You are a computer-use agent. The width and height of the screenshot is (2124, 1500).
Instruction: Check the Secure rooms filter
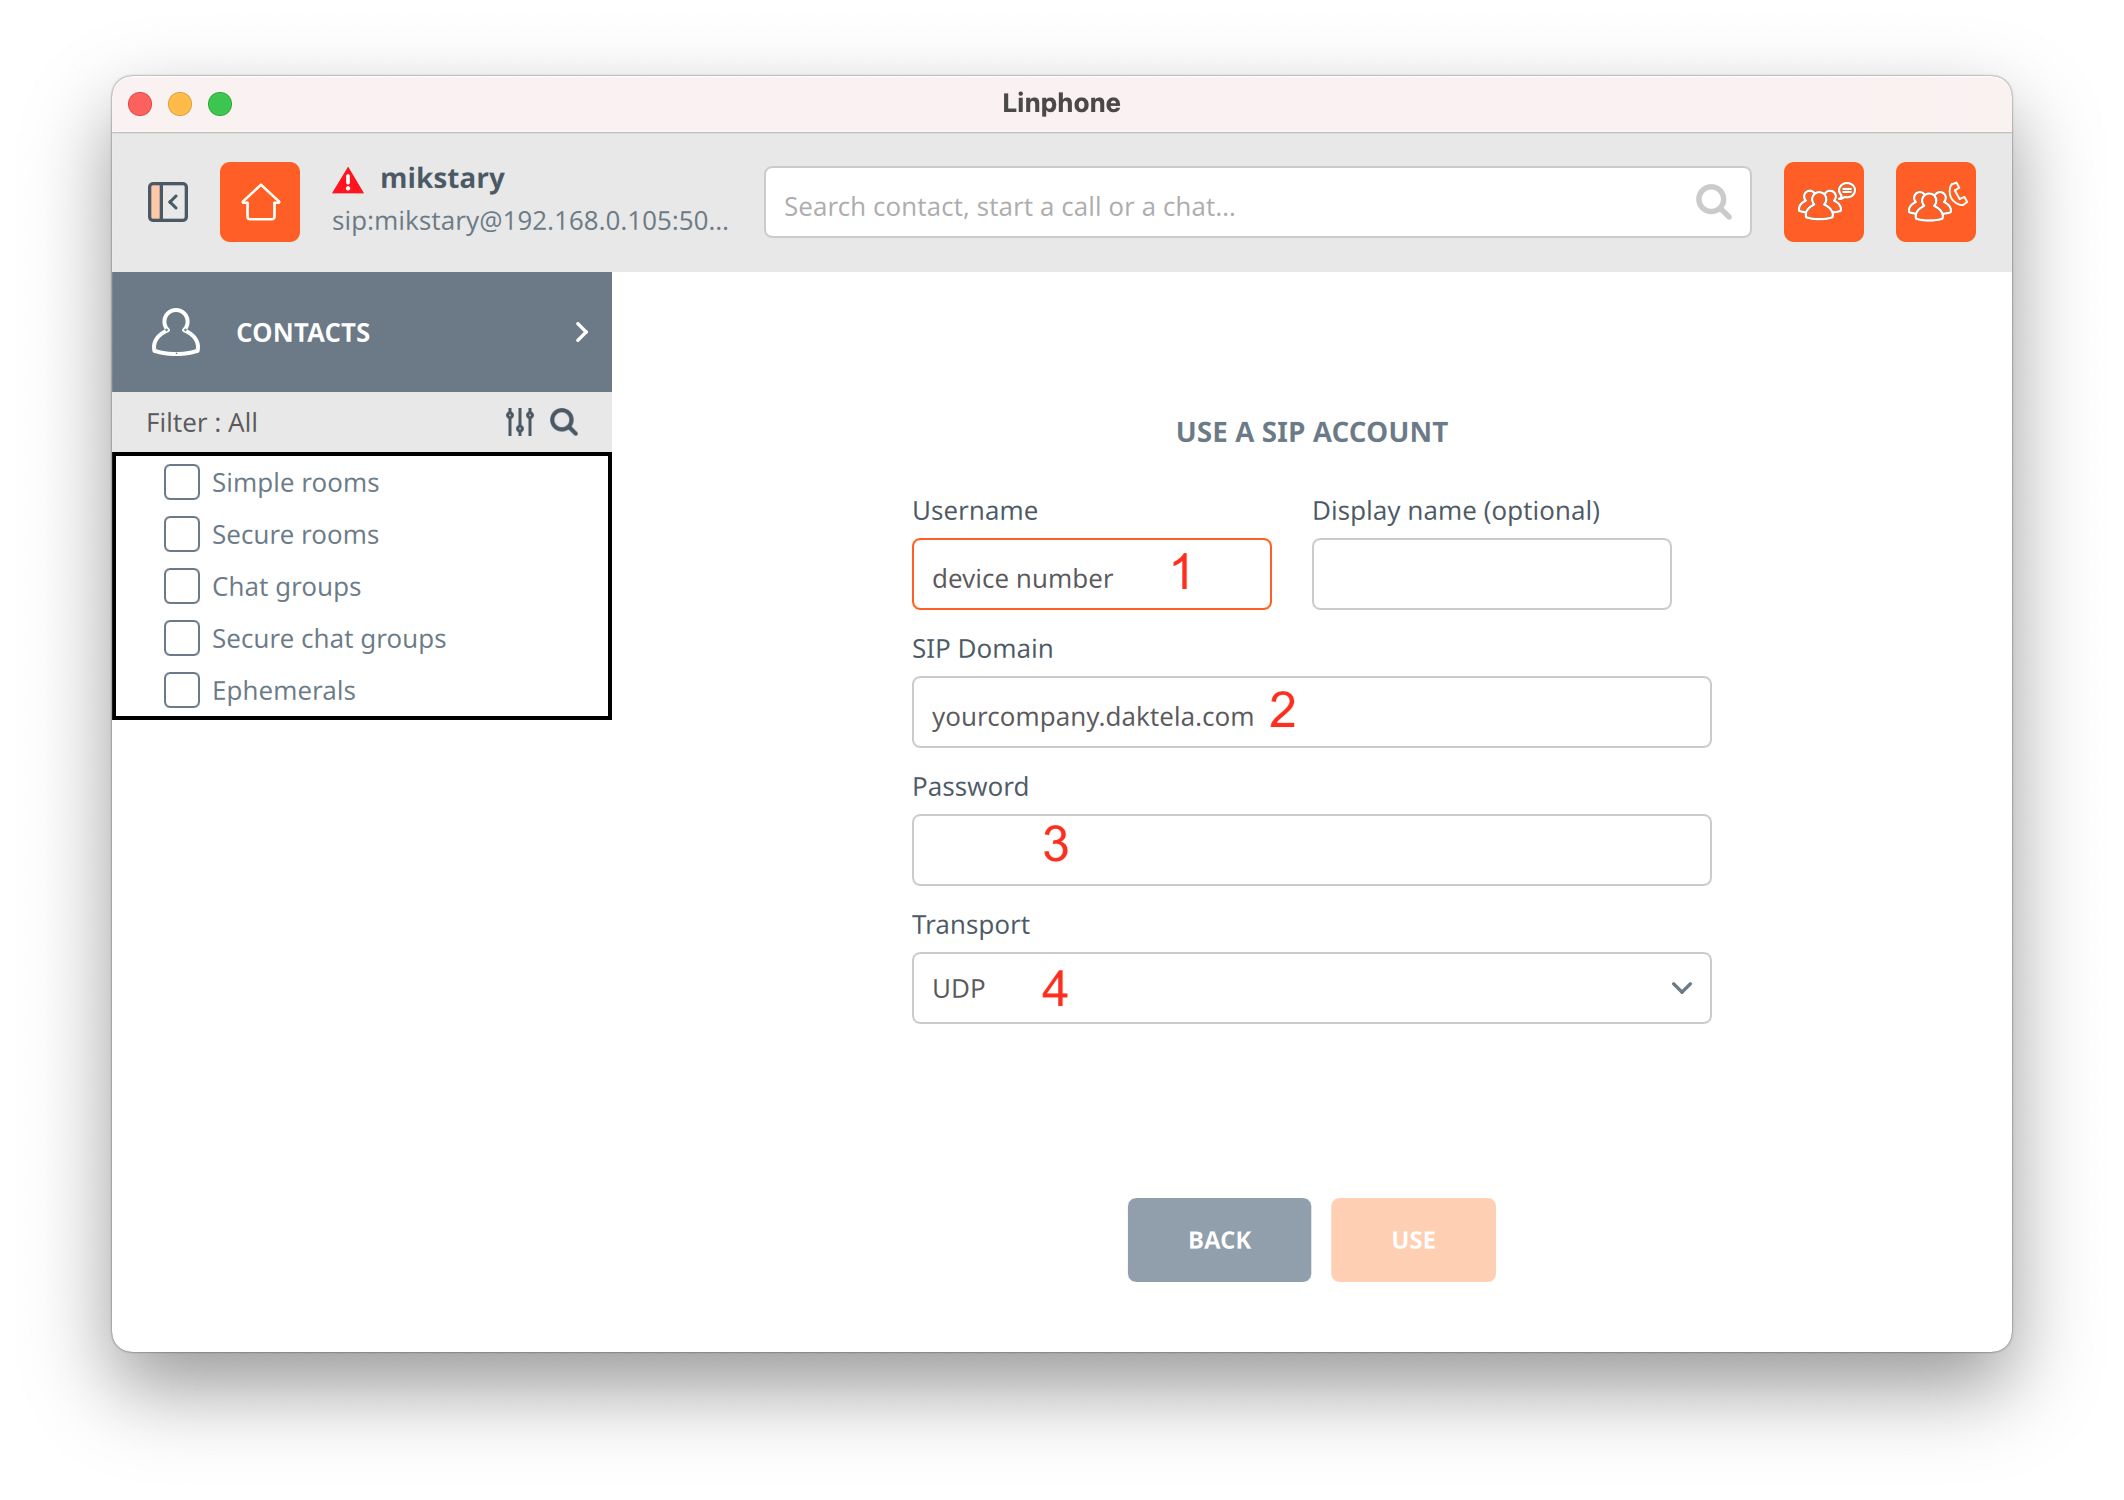(x=182, y=534)
